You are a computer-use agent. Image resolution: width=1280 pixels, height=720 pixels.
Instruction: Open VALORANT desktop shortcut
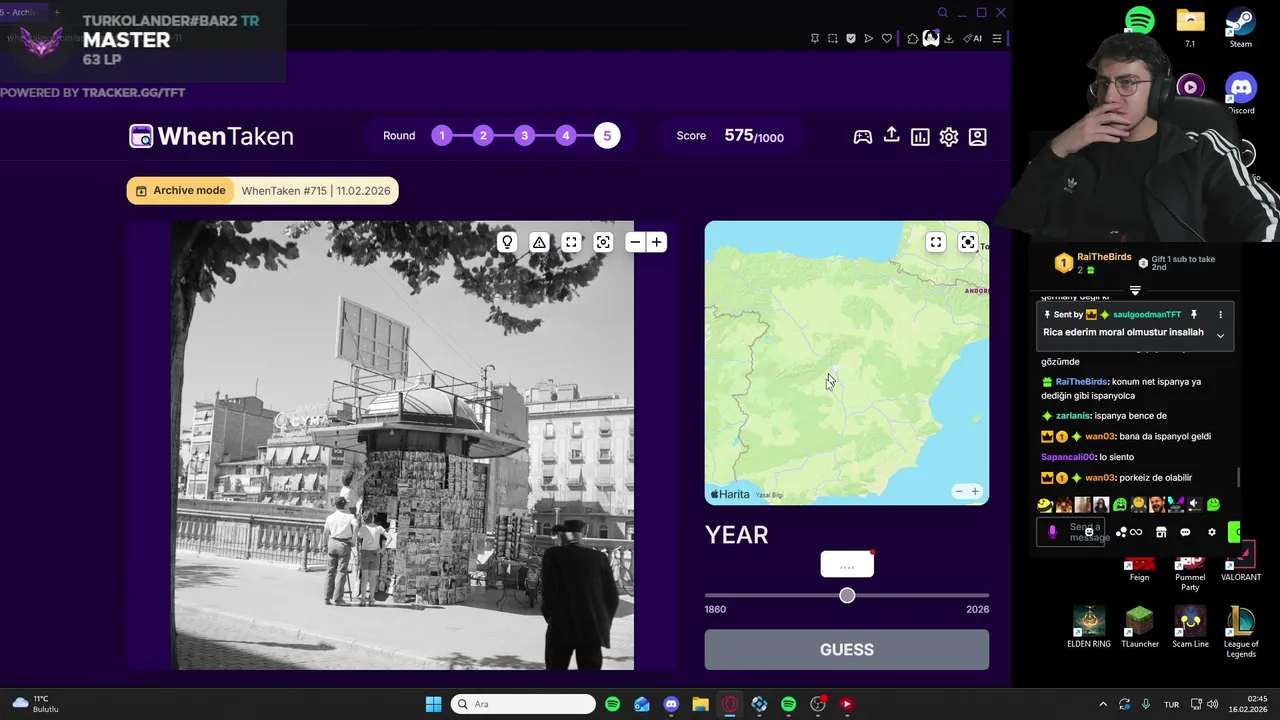tap(1241, 562)
